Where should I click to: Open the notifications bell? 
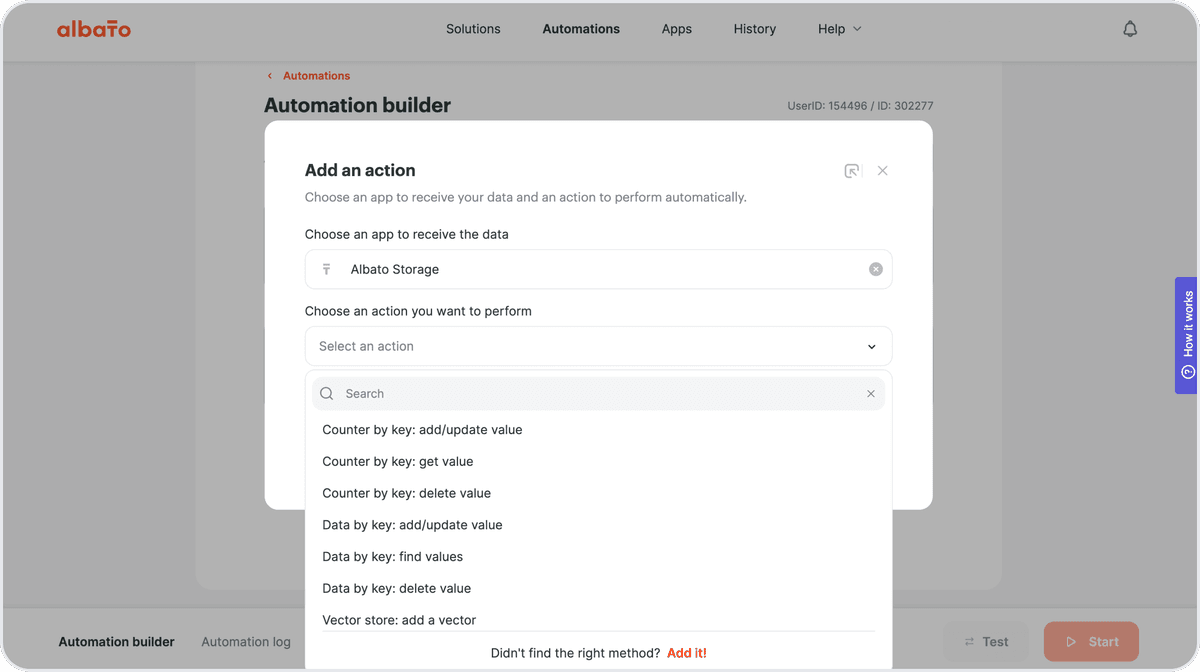[1130, 29]
